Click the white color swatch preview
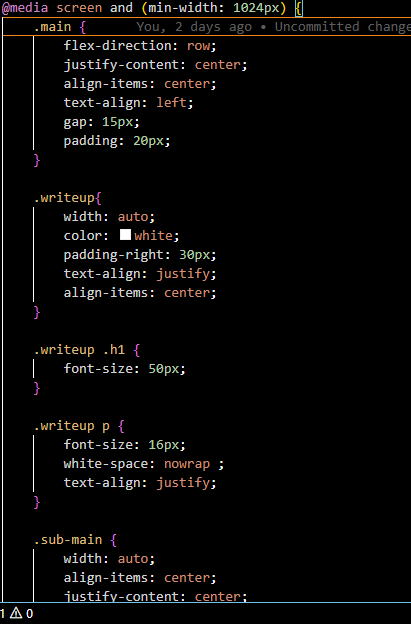 click(x=125, y=235)
